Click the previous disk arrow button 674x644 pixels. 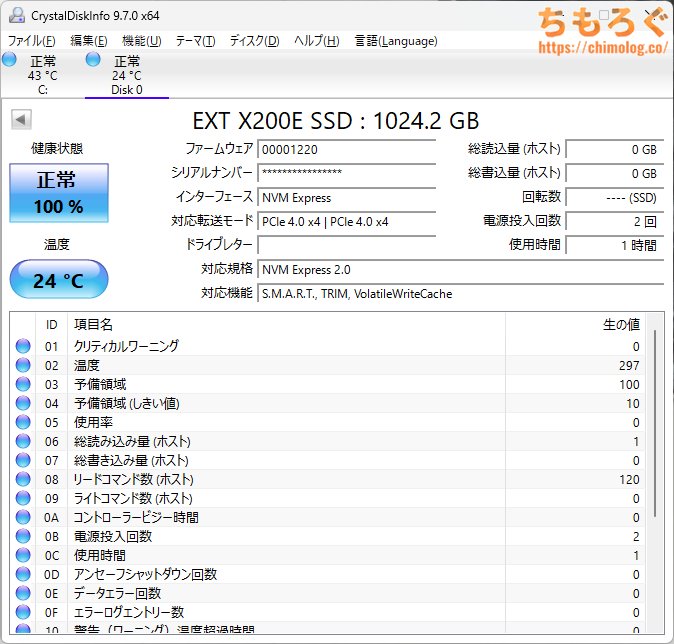21,119
